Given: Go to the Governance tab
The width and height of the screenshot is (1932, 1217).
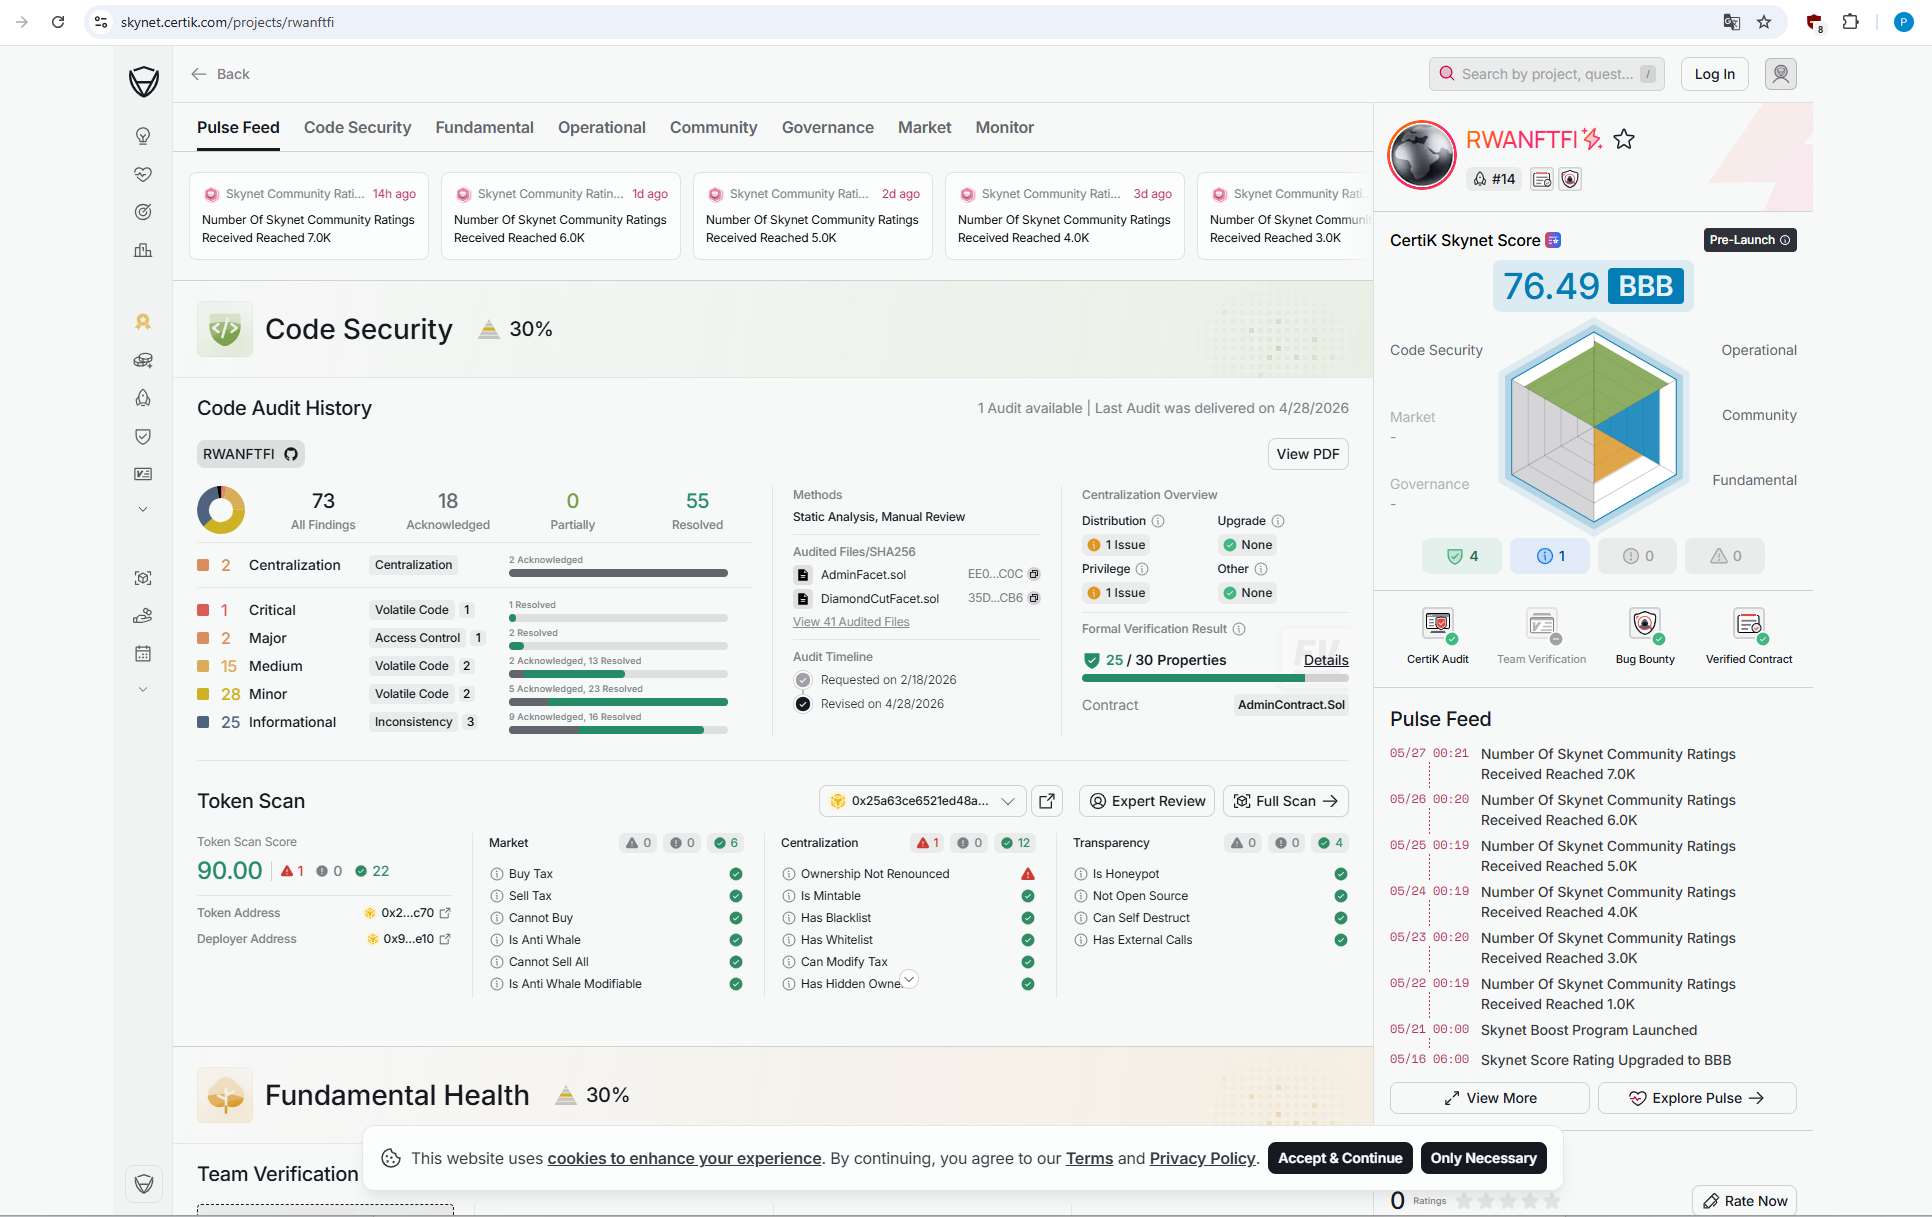Looking at the screenshot, I should (x=827, y=128).
